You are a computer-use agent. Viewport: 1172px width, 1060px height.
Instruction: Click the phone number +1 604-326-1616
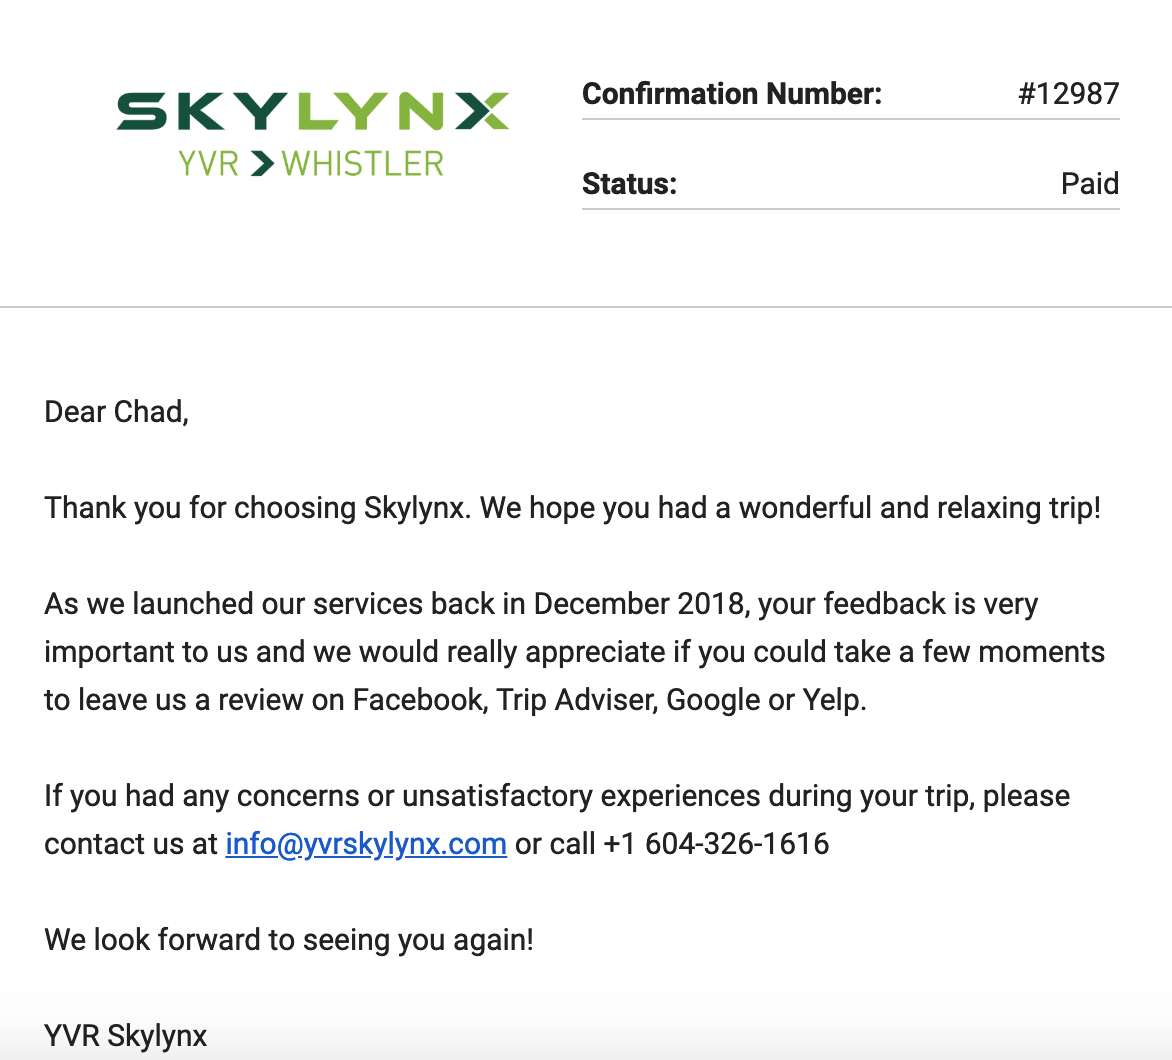click(x=716, y=844)
